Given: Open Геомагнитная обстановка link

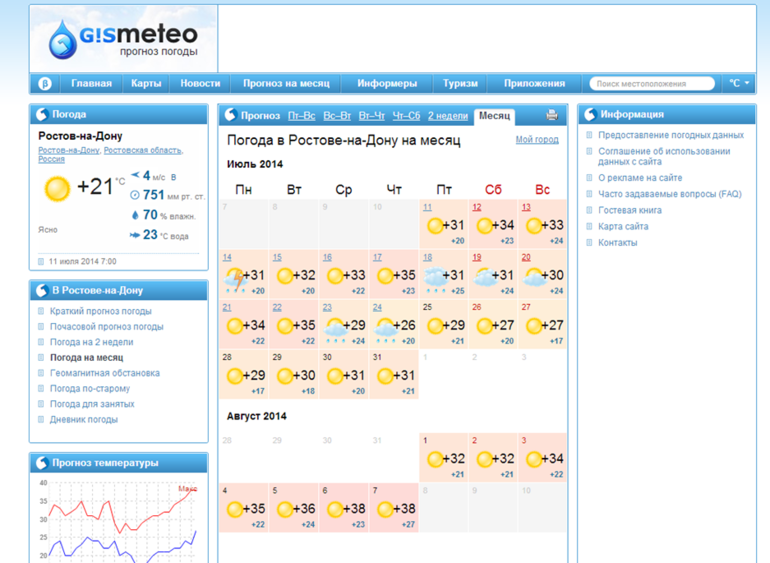Looking at the screenshot, I should (104, 373).
